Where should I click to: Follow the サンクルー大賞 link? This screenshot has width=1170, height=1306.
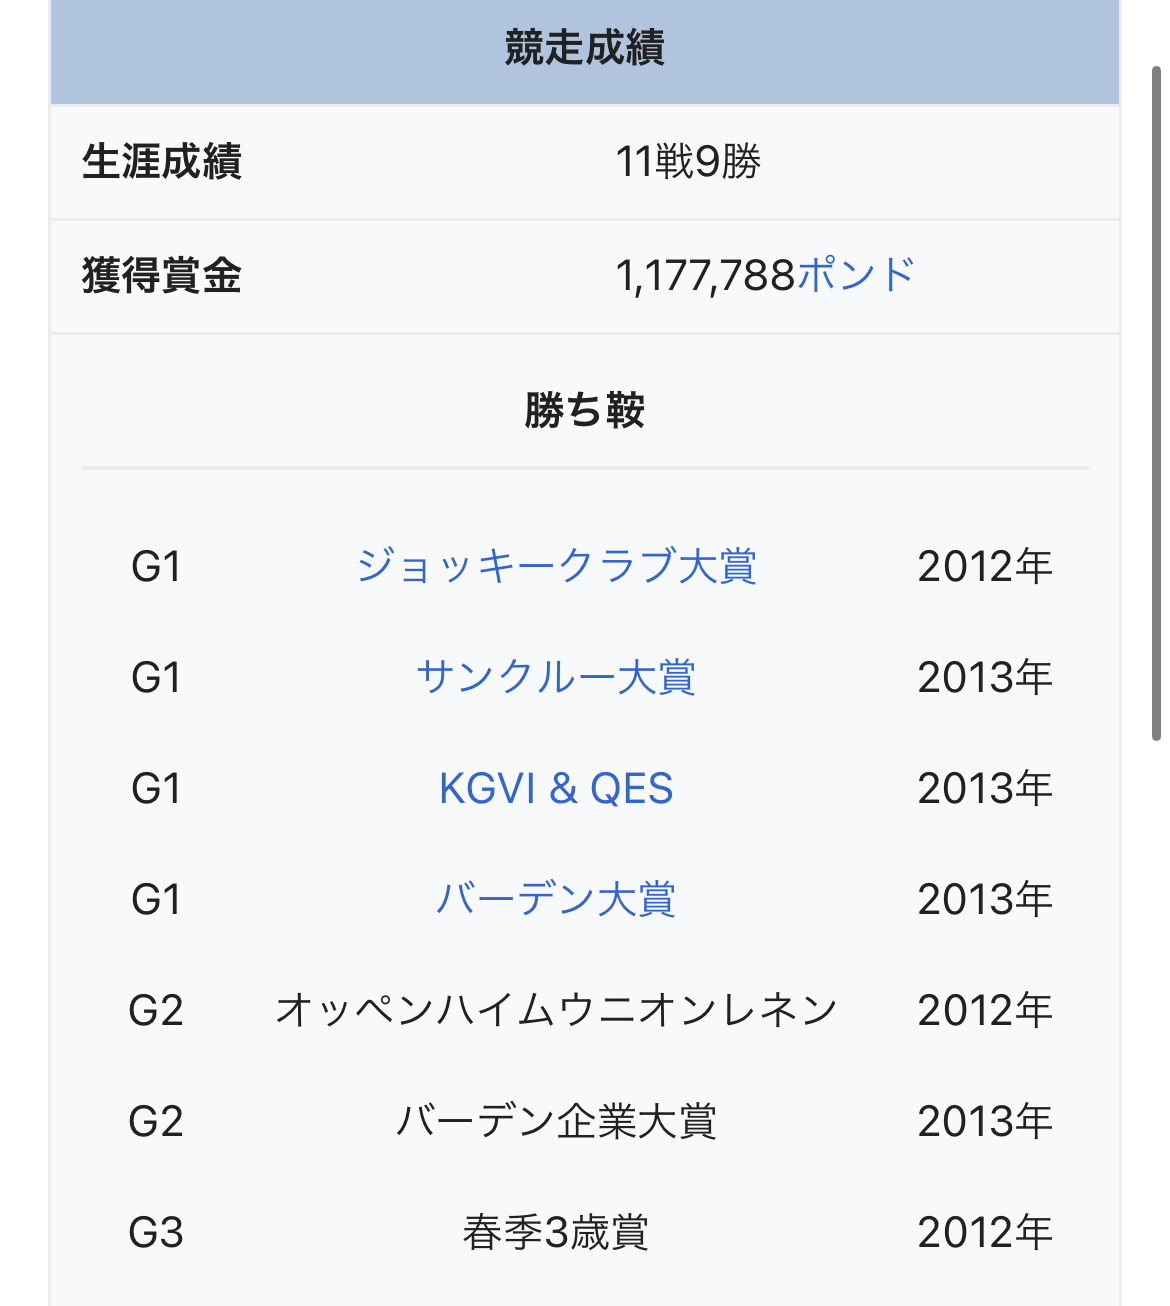(556, 677)
